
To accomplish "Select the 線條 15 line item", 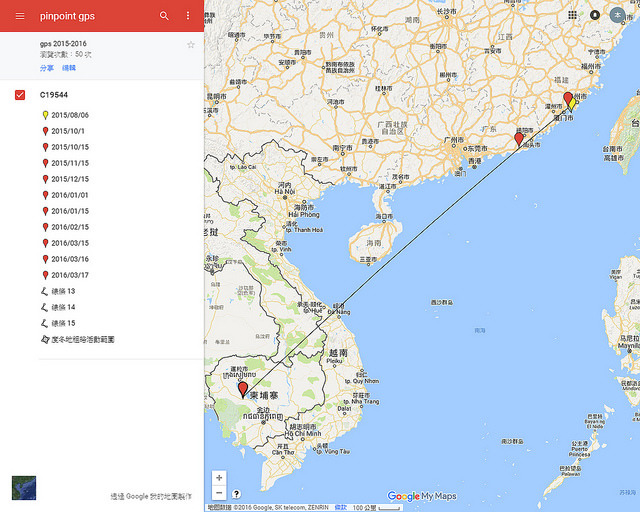I will coord(64,323).
